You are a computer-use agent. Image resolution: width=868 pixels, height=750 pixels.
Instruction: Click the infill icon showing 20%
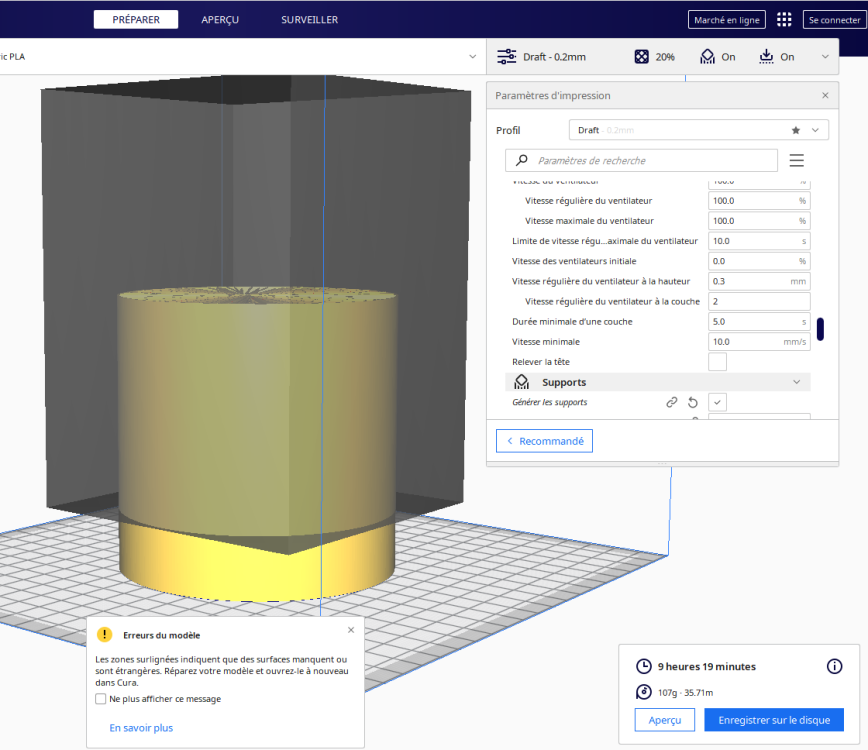click(641, 57)
